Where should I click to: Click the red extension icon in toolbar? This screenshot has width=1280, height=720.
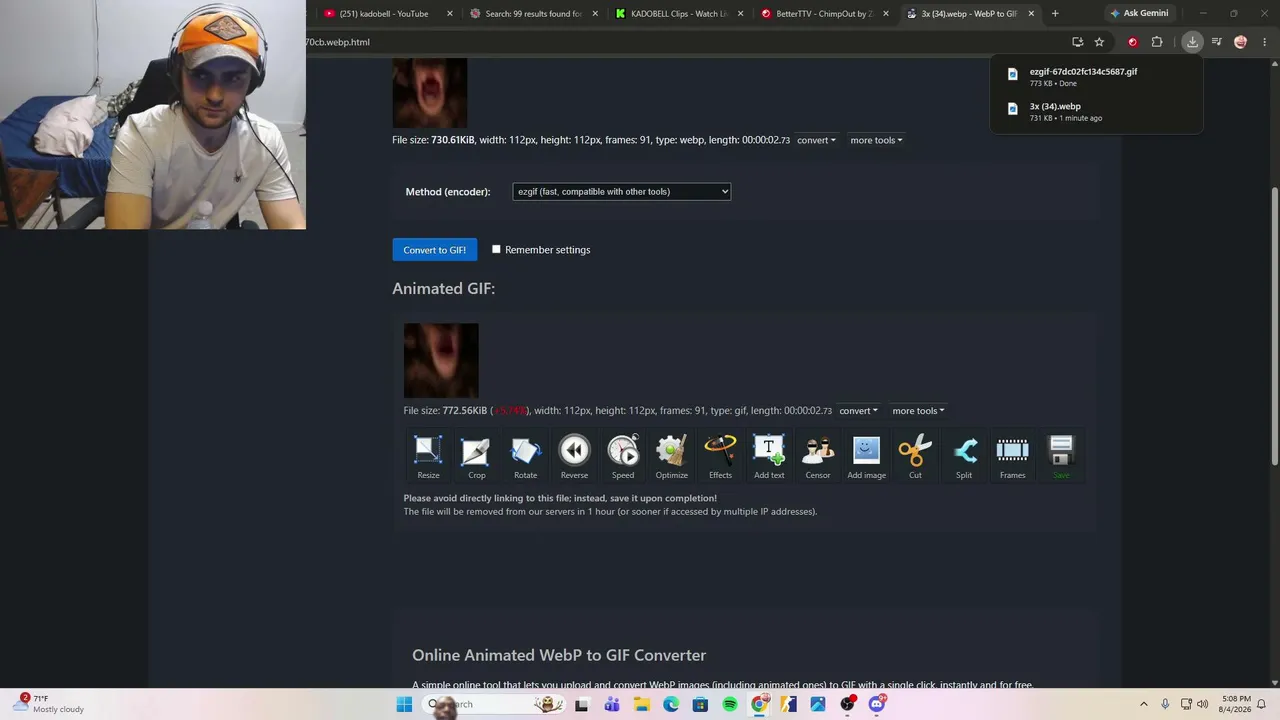pyautogui.click(x=1132, y=42)
